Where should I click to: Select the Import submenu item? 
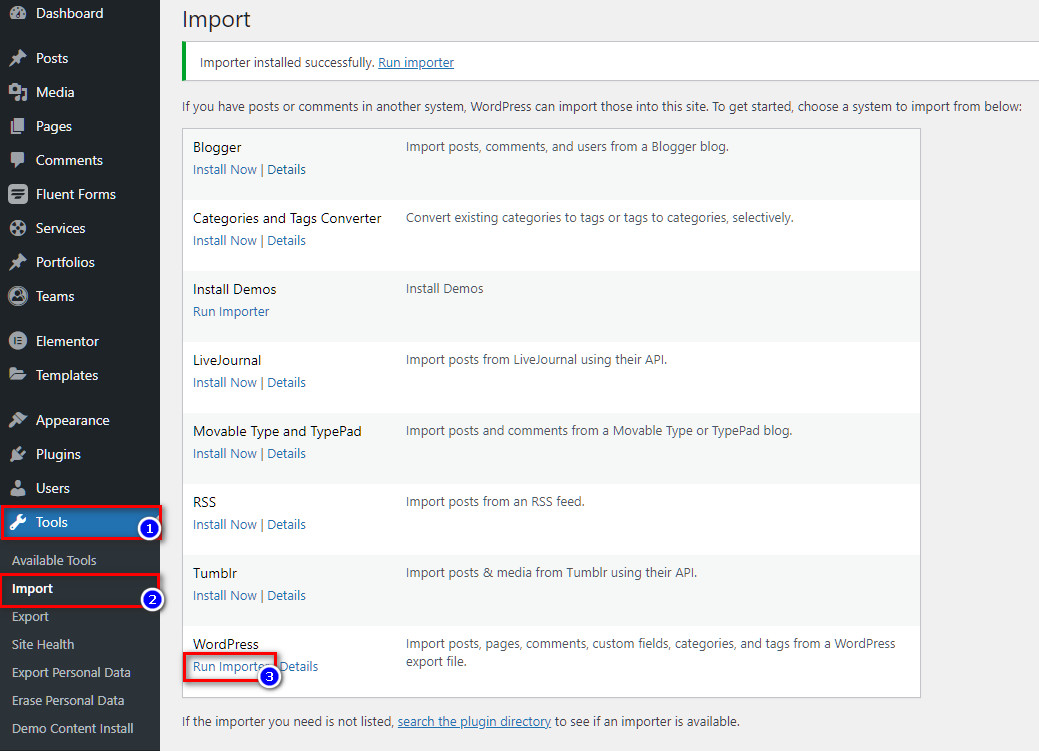pyautogui.click(x=32, y=589)
